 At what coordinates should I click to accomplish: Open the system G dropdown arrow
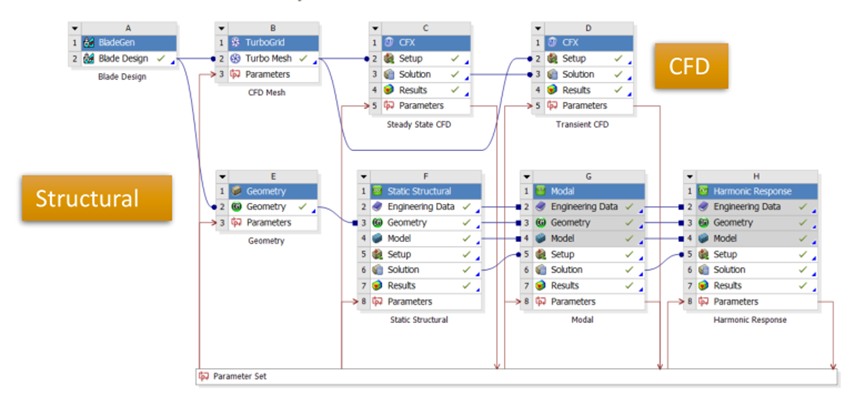tap(527, 177)
